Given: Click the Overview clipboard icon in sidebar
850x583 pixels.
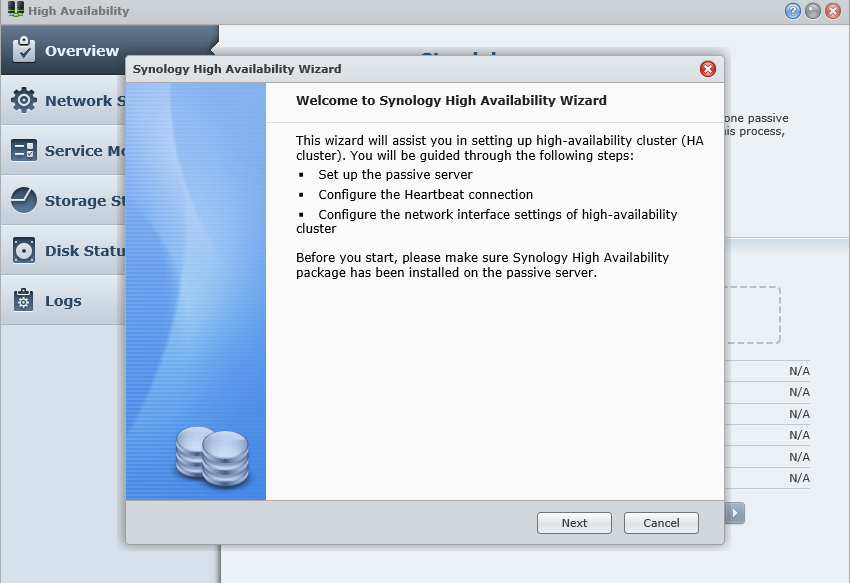Looking at the screenshot, I should pyautogui.click(x=24, y=49).
